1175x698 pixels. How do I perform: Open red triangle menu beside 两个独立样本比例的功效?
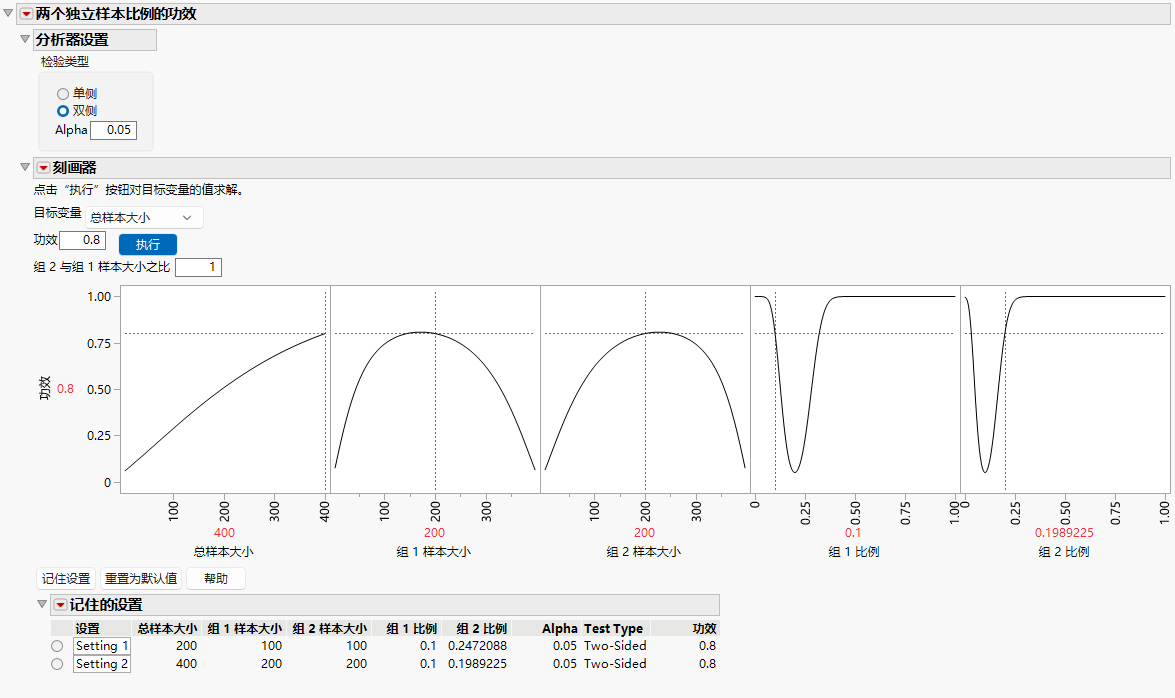[26, 13]
